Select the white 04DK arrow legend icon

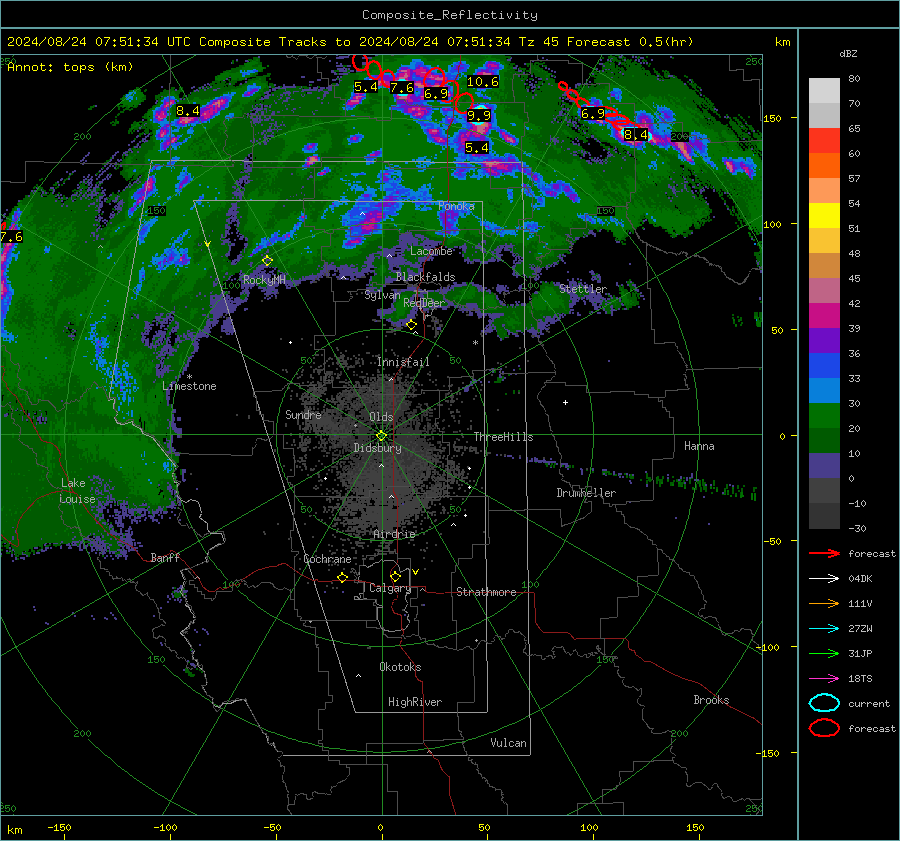[824, 578]
